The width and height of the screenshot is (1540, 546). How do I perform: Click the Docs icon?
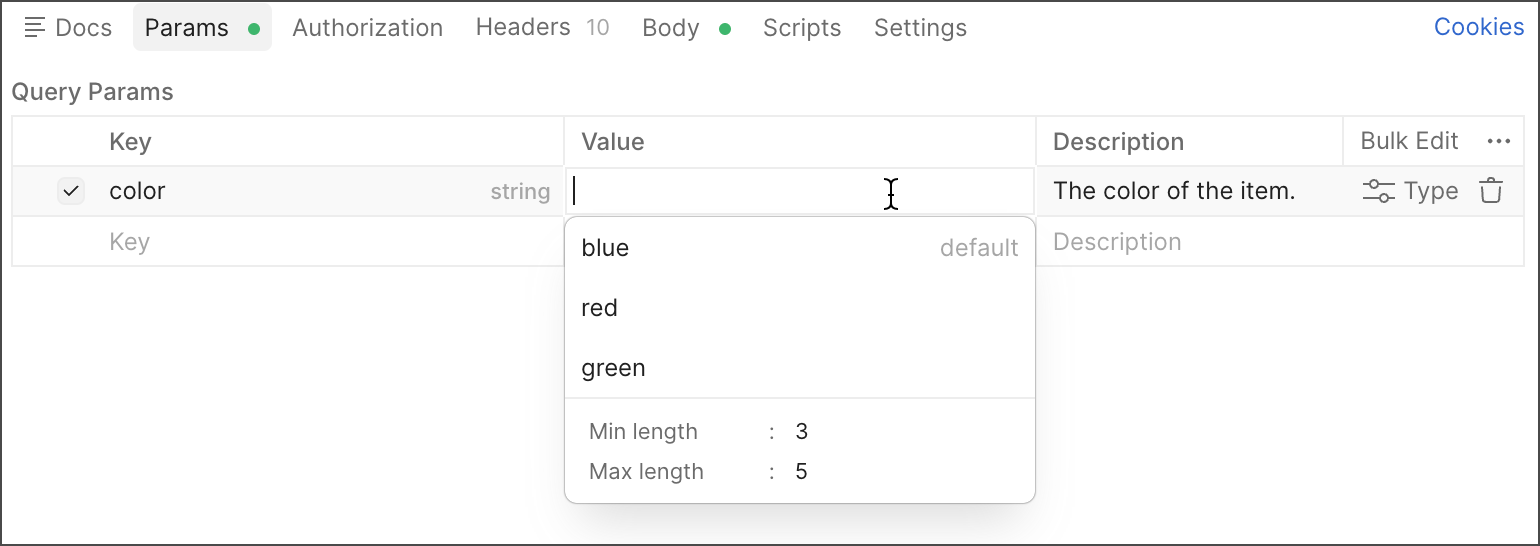coord(35,28)
